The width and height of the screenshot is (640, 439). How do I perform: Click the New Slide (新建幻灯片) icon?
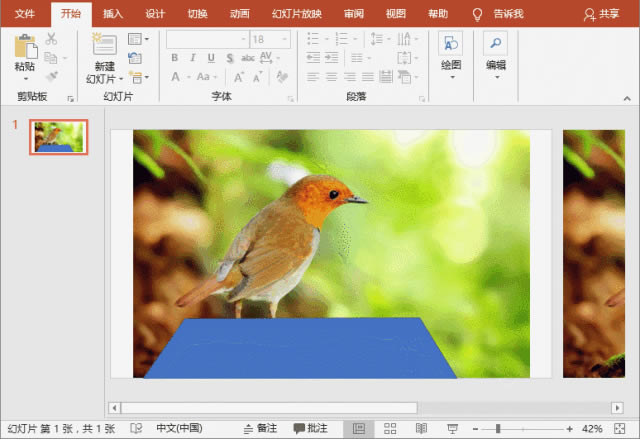click(x=104, y=45)
